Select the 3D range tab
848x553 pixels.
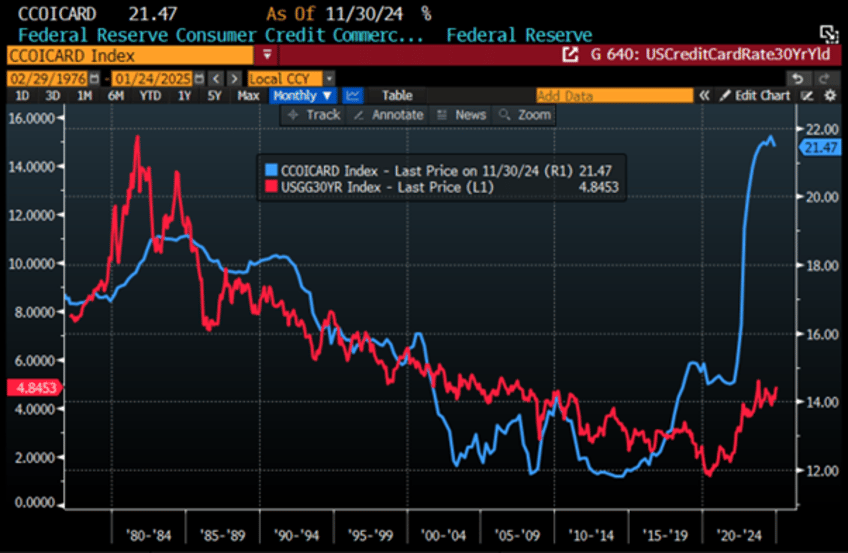tap(52, 96)
